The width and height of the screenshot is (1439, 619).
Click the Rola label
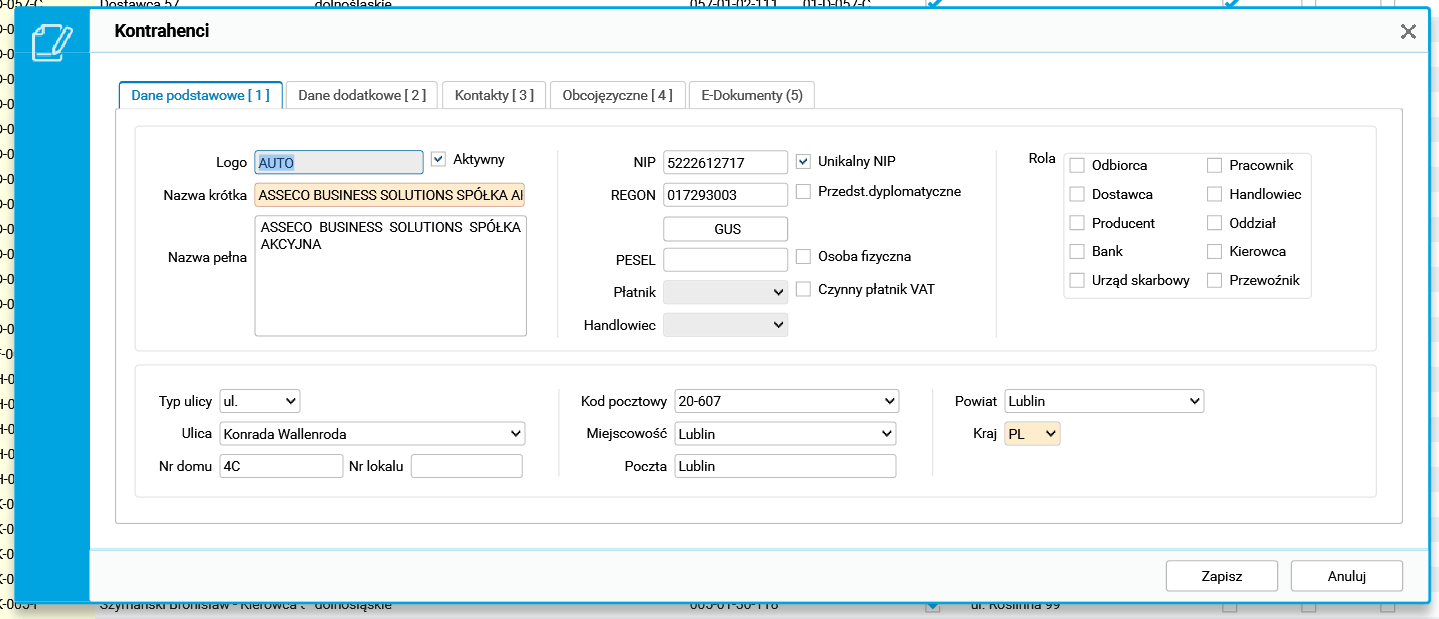[x=1042, y=159]
